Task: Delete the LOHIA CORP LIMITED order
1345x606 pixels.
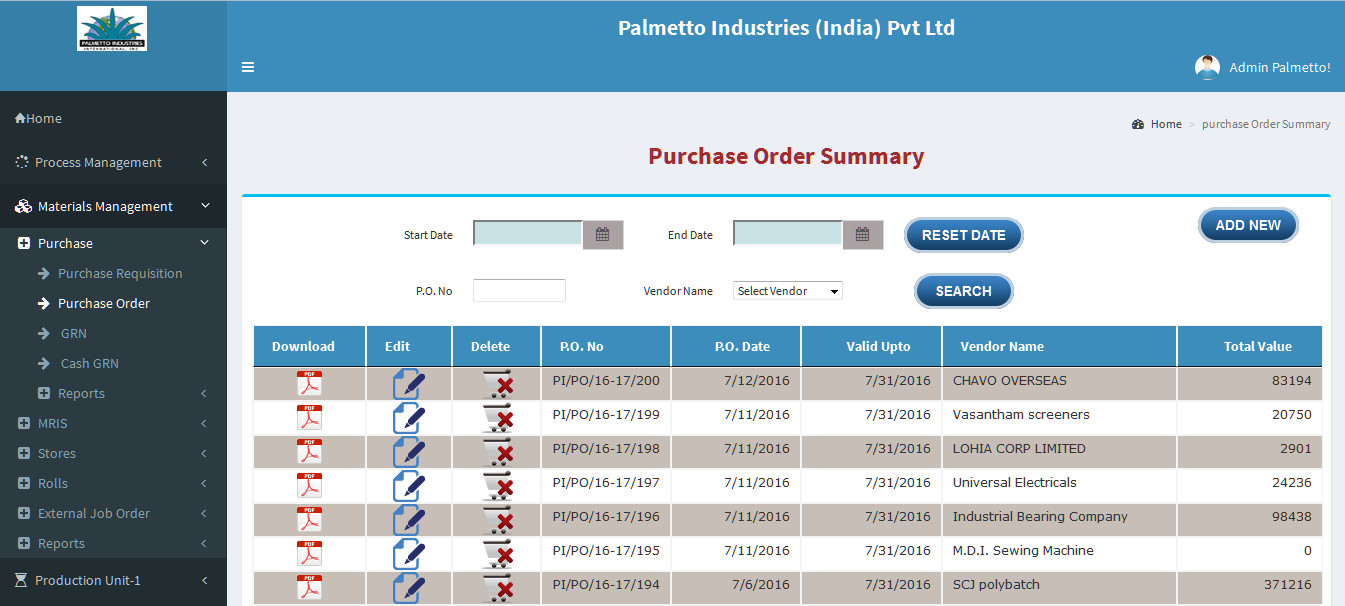Action: click(x=498, y=453)
